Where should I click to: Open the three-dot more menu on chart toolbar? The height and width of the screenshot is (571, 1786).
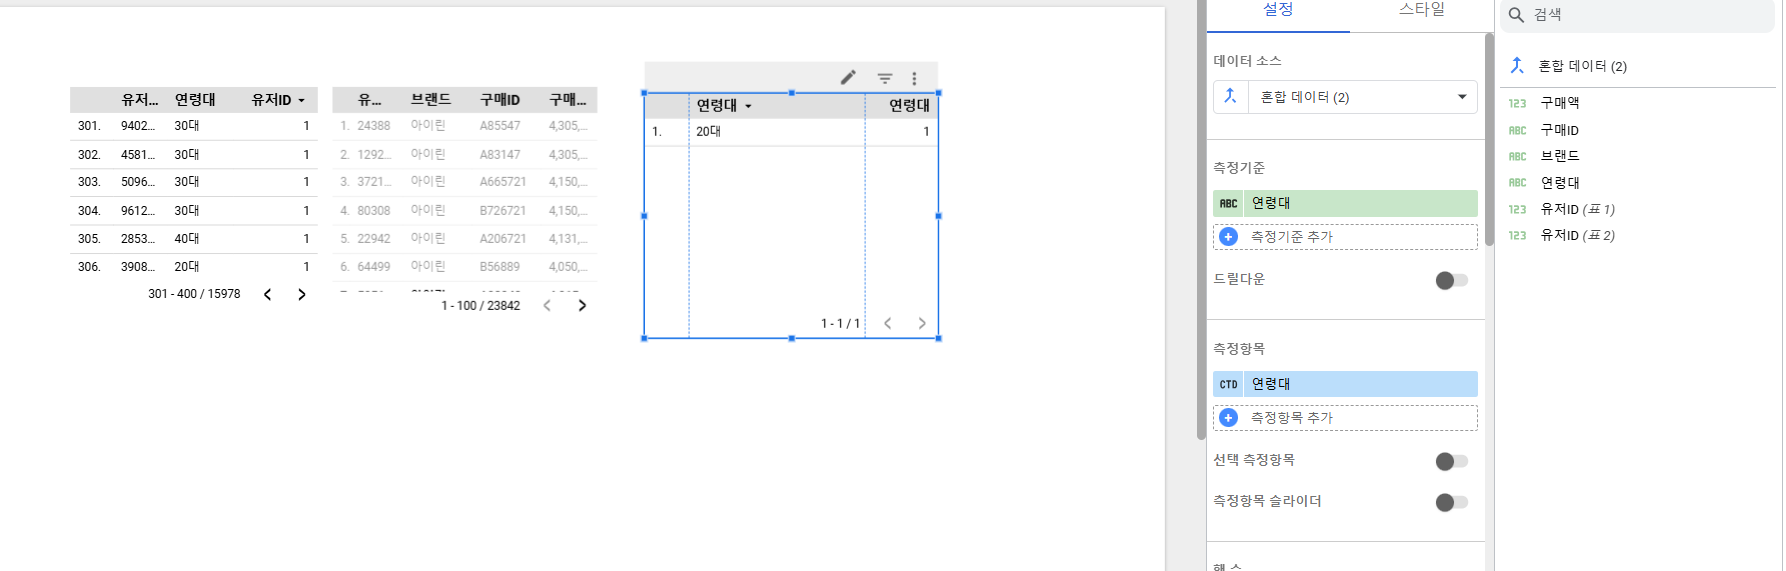pyautogui.click(x=914, y=78)
